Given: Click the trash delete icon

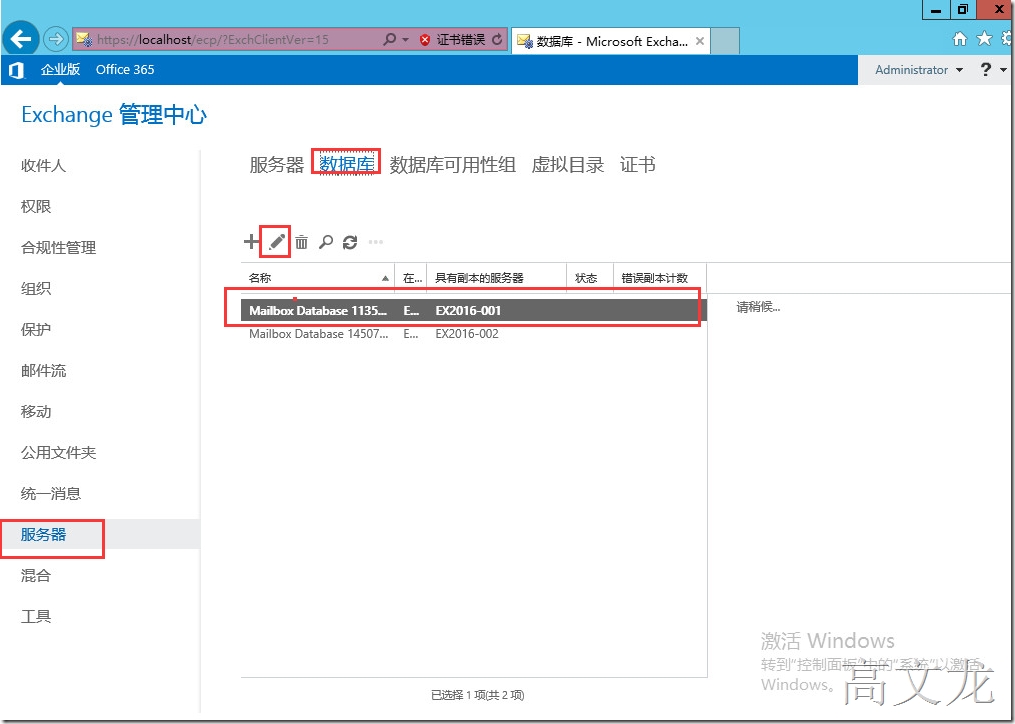Looking at the screenshot, I should tap(302, 242).
